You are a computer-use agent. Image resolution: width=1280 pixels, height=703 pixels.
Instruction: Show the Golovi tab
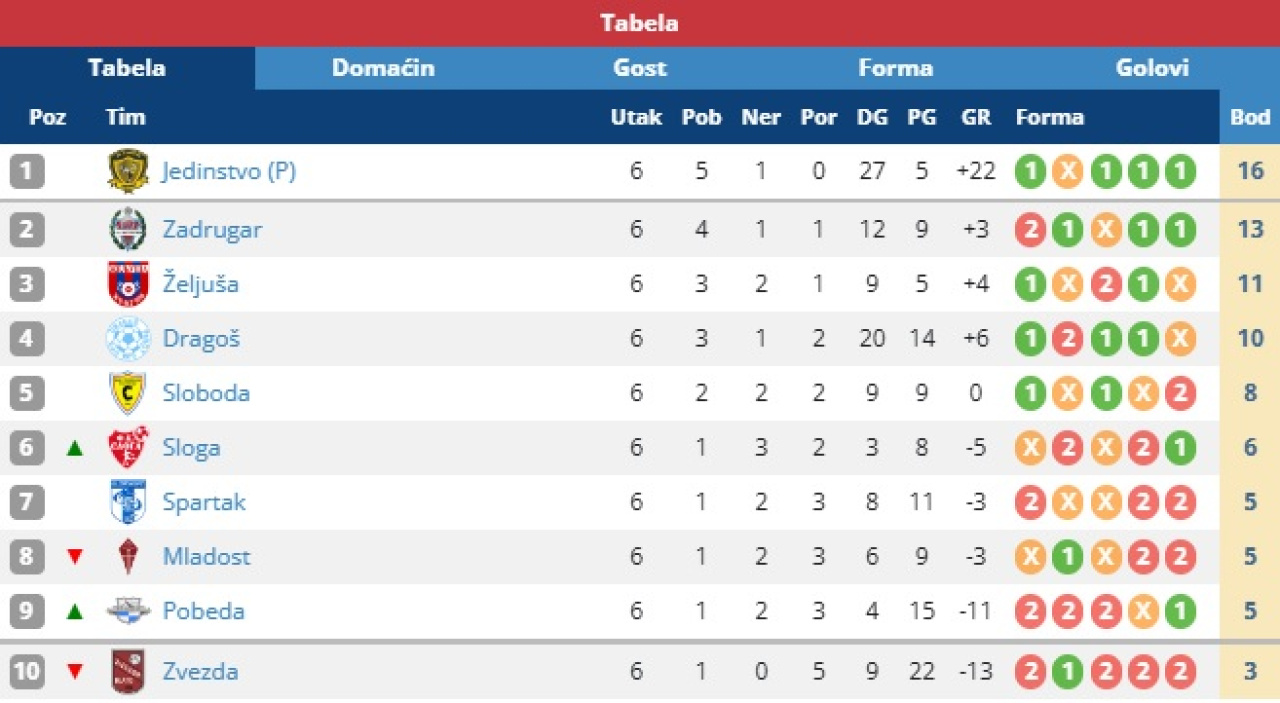pos(1152,68)
